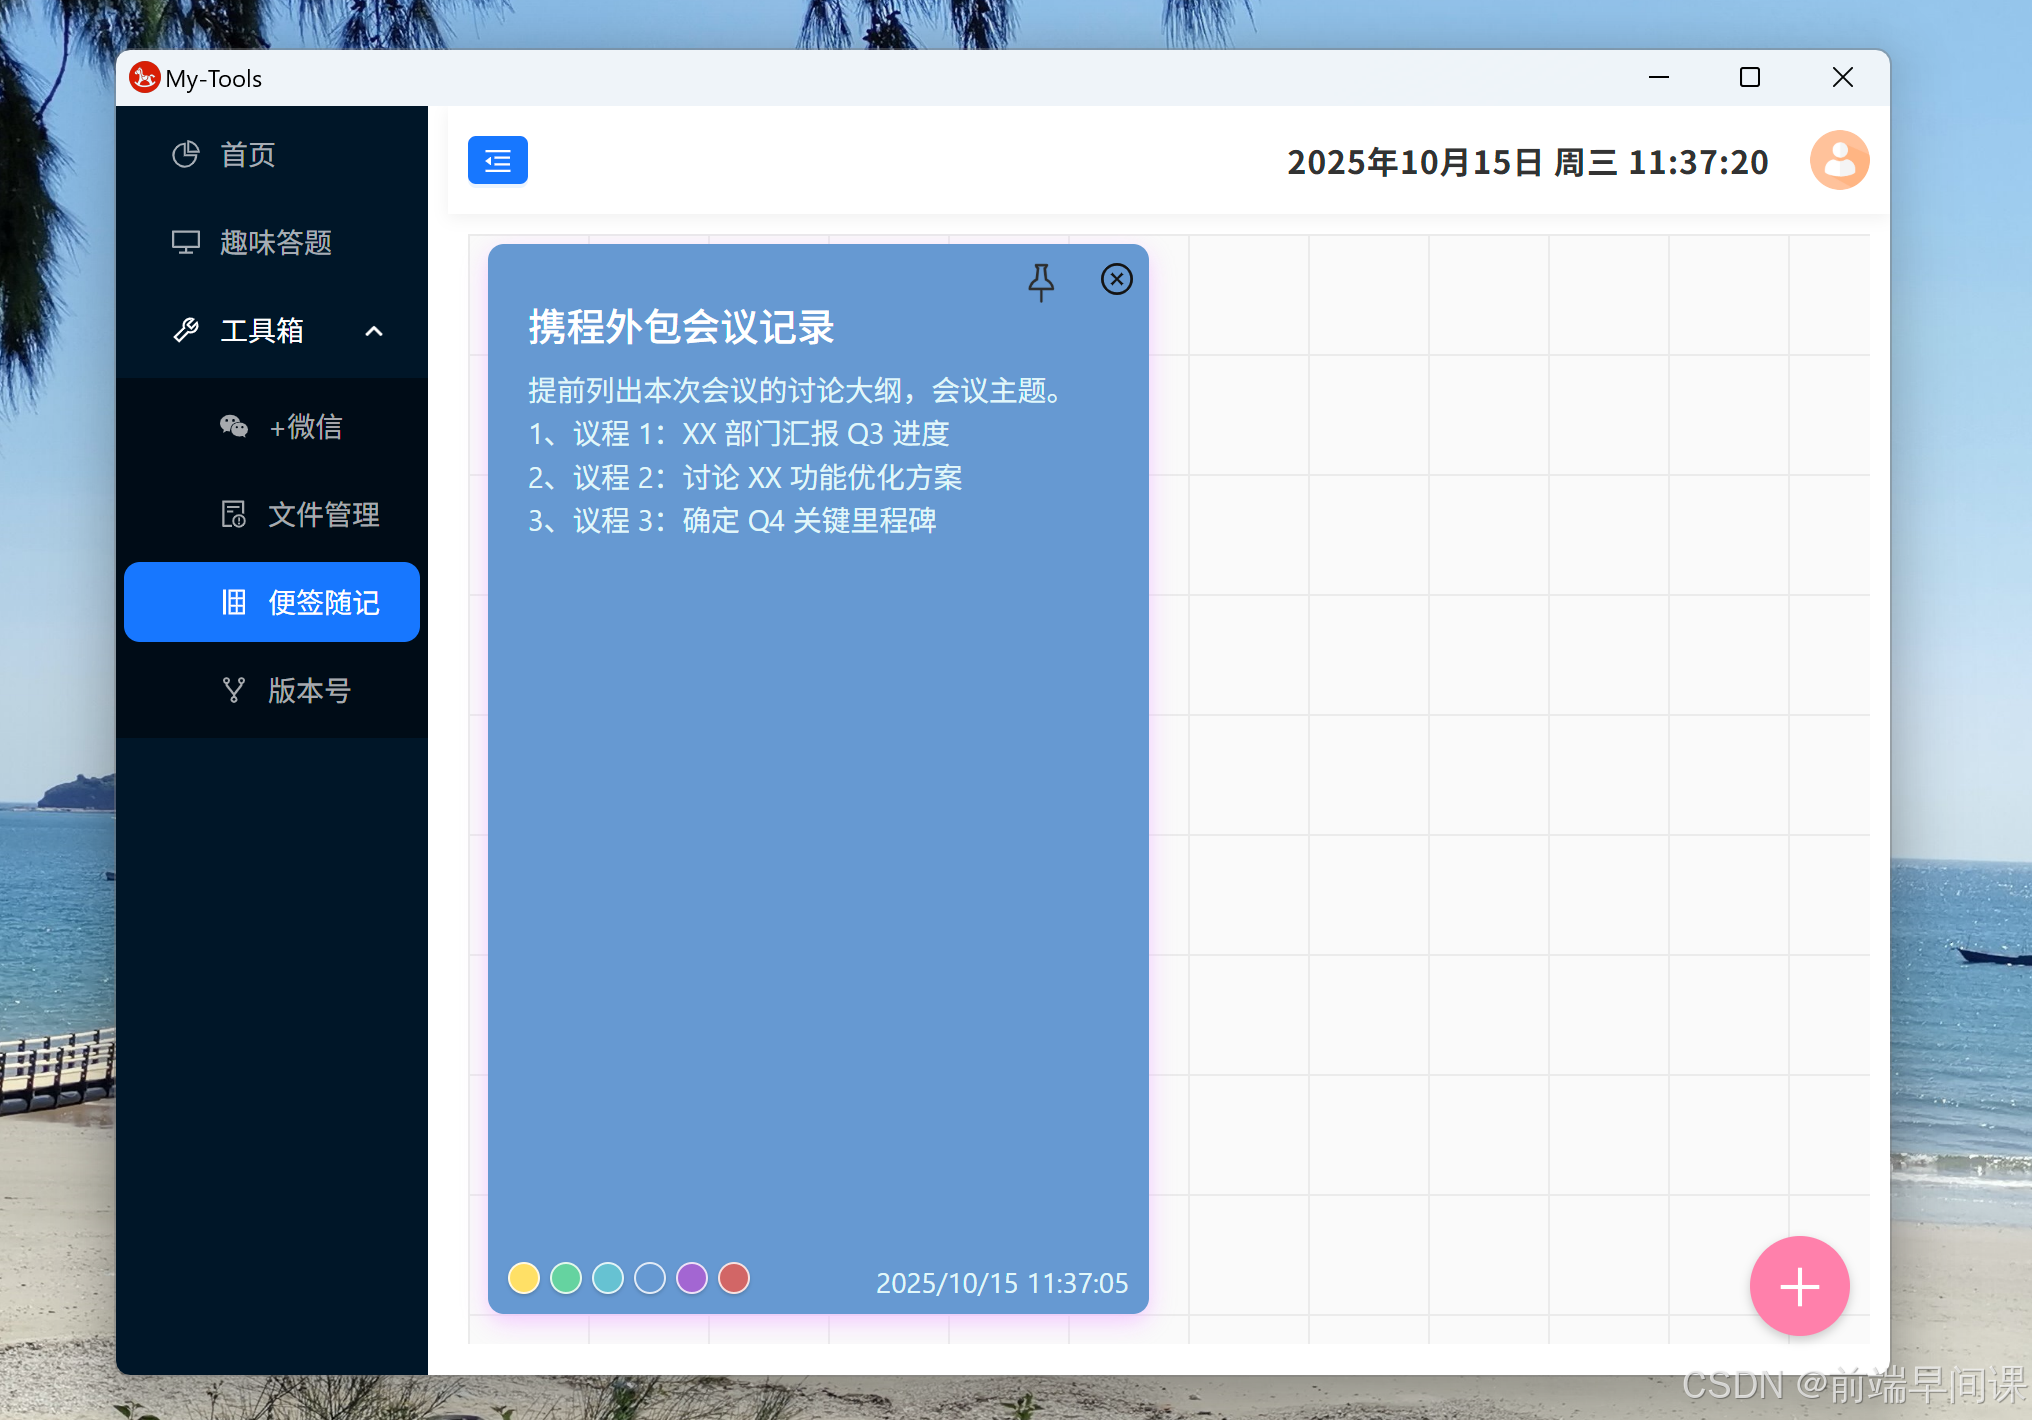Screen dimensions: 2032x1420
Task: Open 文件管理 in the toolbox
Action: click(272, 514)
